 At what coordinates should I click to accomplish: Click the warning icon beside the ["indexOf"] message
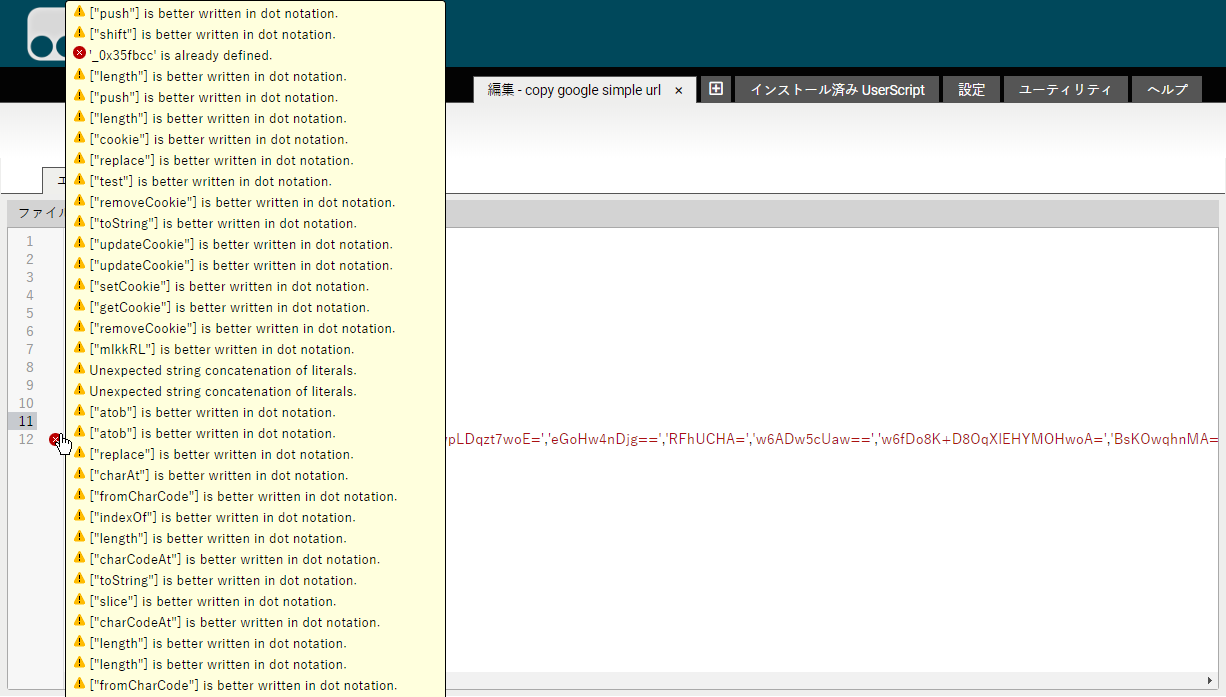click(x=79, y=517)
